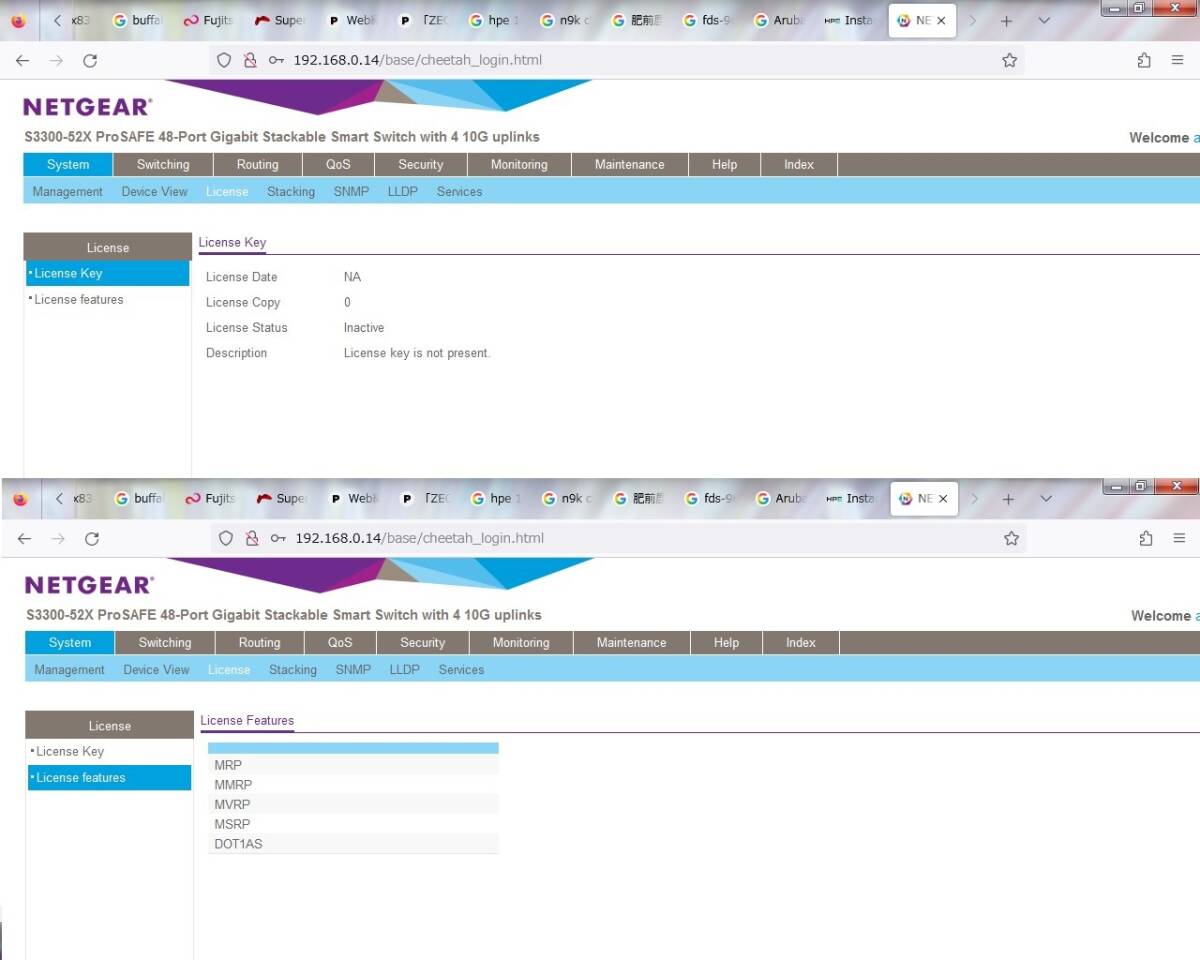Select MSRP row in License Features table
1200x960 pixels.
tap(353, 824)
